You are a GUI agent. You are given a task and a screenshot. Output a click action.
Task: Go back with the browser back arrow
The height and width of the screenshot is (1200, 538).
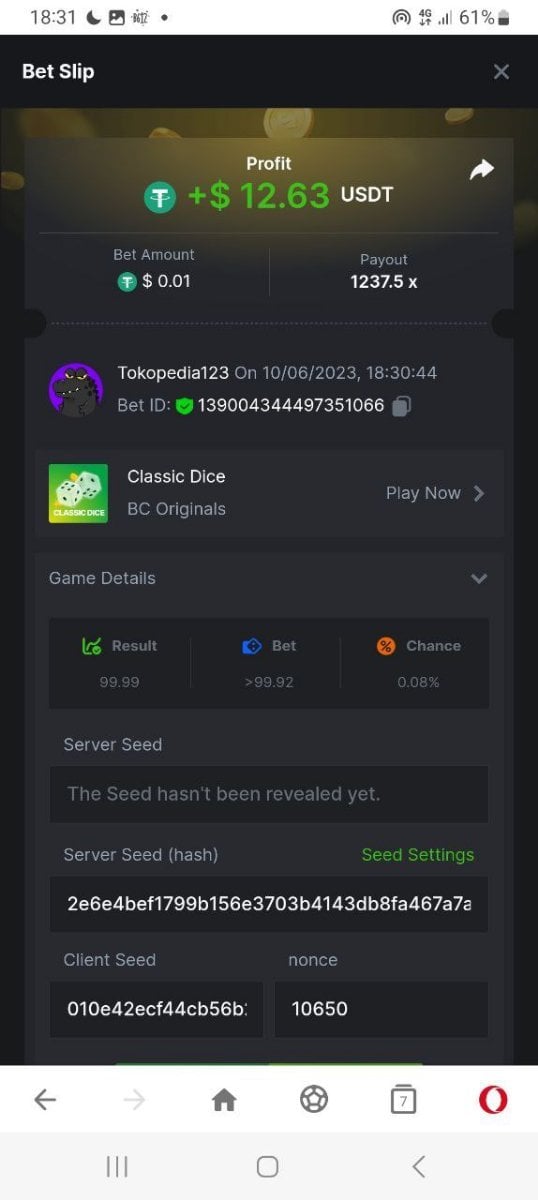[45, 1100]
